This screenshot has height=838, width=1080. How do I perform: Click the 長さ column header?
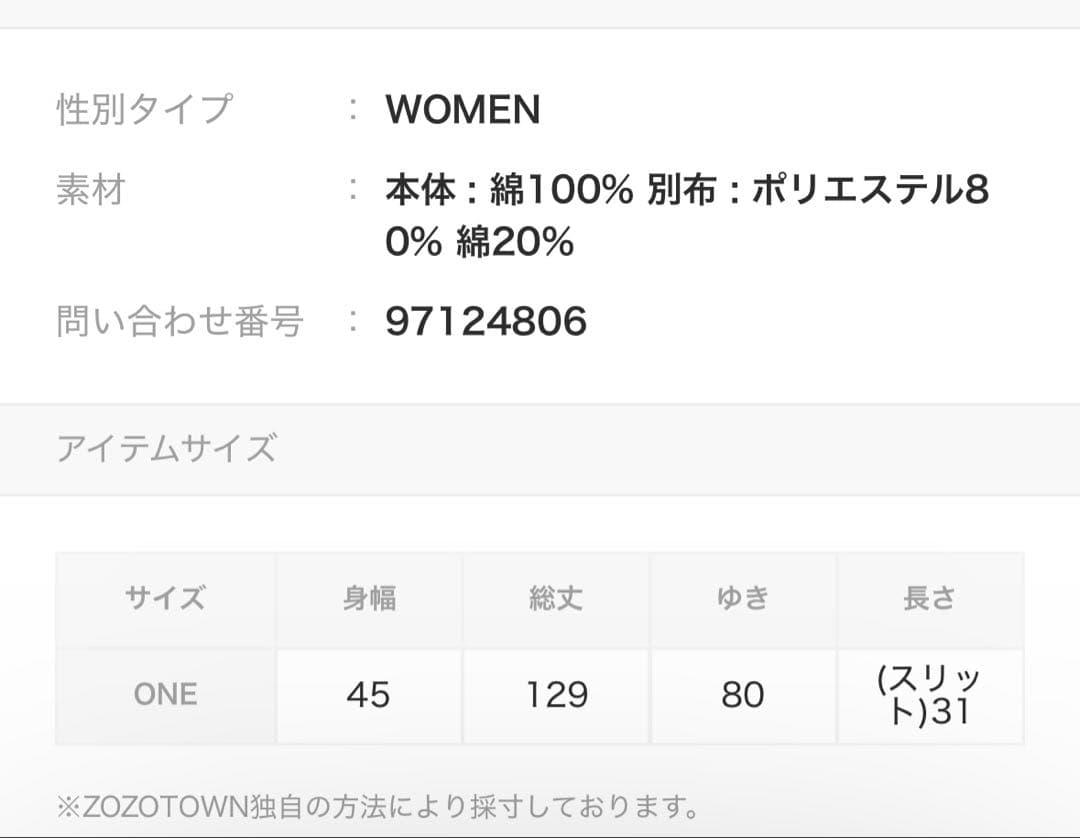930,599
